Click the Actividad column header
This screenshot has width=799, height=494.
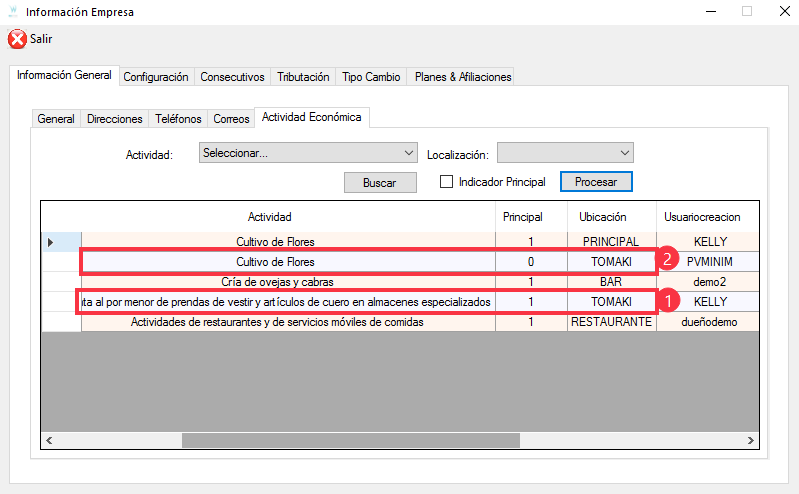click(269, 217)
